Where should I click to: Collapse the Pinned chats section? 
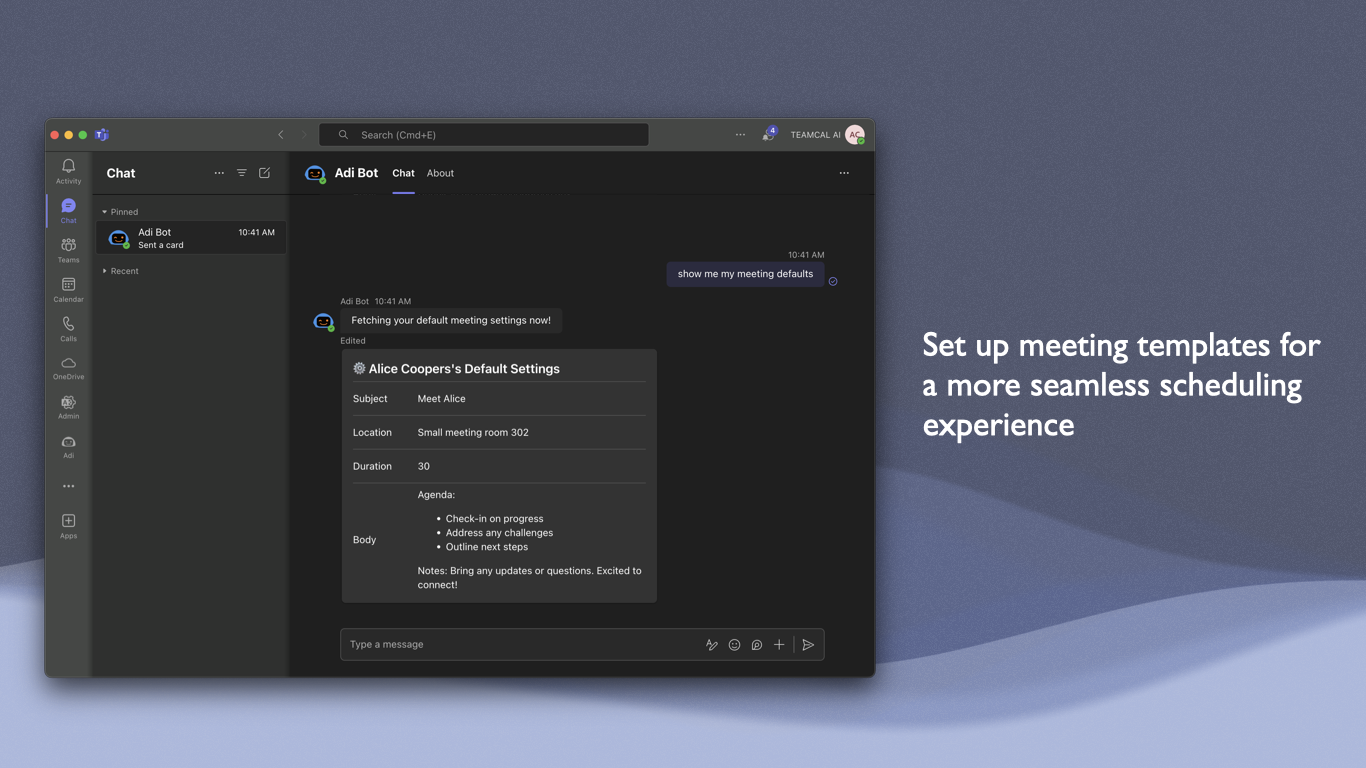[x=120, y=212]
